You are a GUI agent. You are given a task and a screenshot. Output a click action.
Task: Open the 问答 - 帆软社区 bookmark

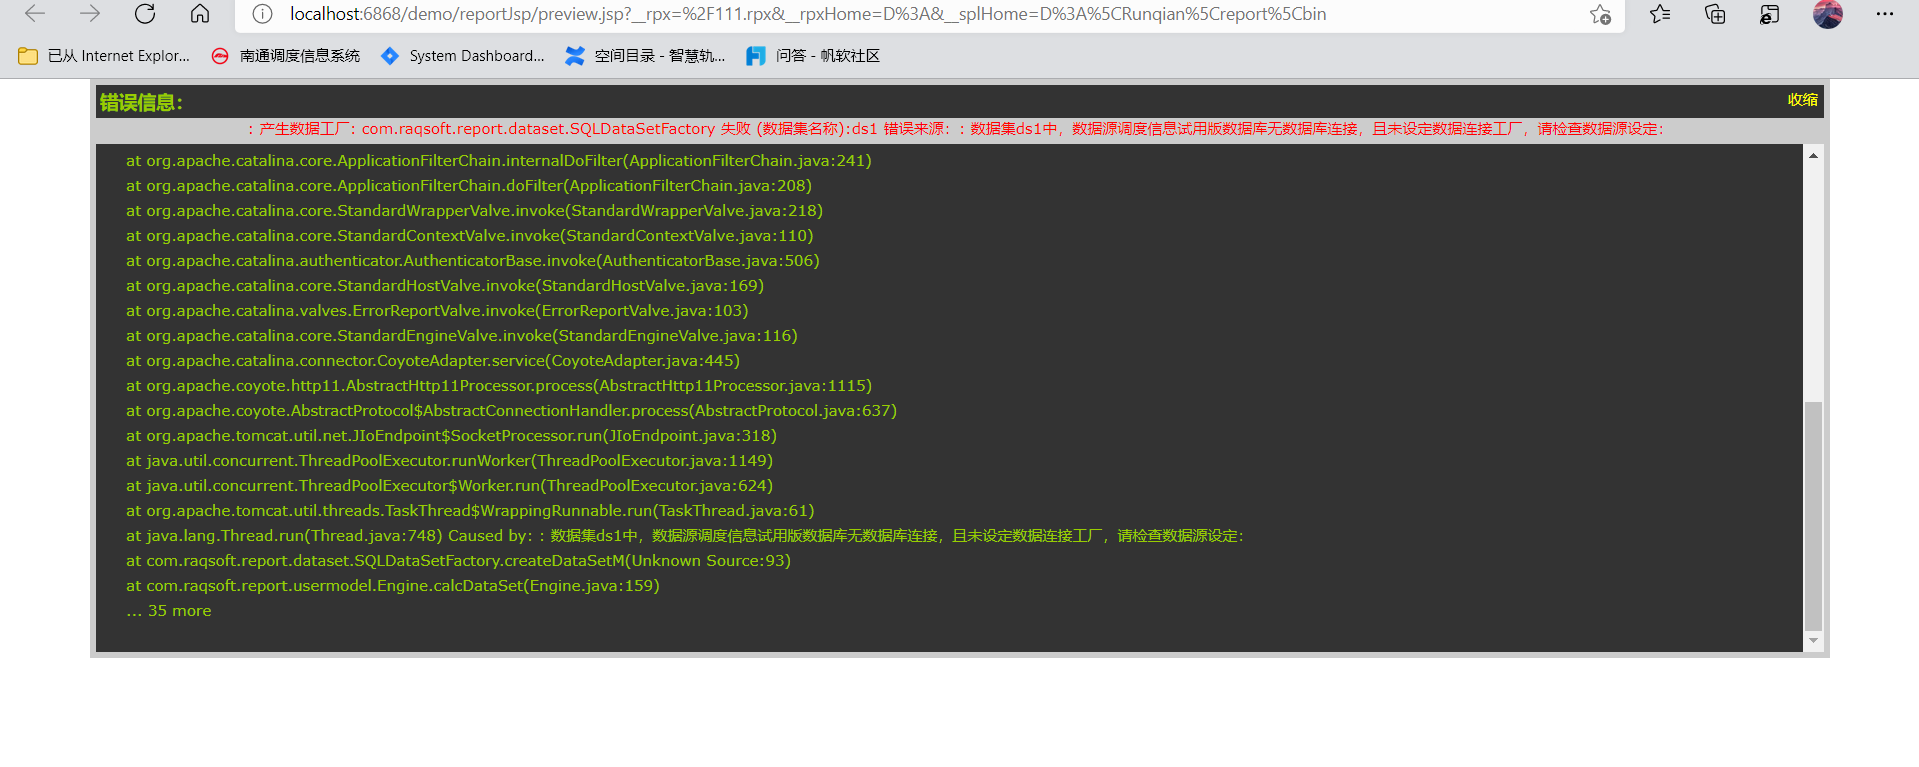813,56
